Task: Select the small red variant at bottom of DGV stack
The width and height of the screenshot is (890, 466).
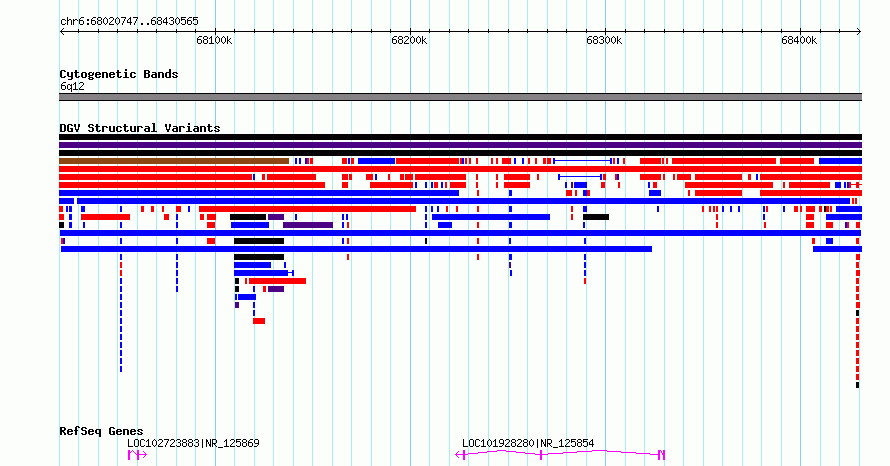Action: coord(259,321)
